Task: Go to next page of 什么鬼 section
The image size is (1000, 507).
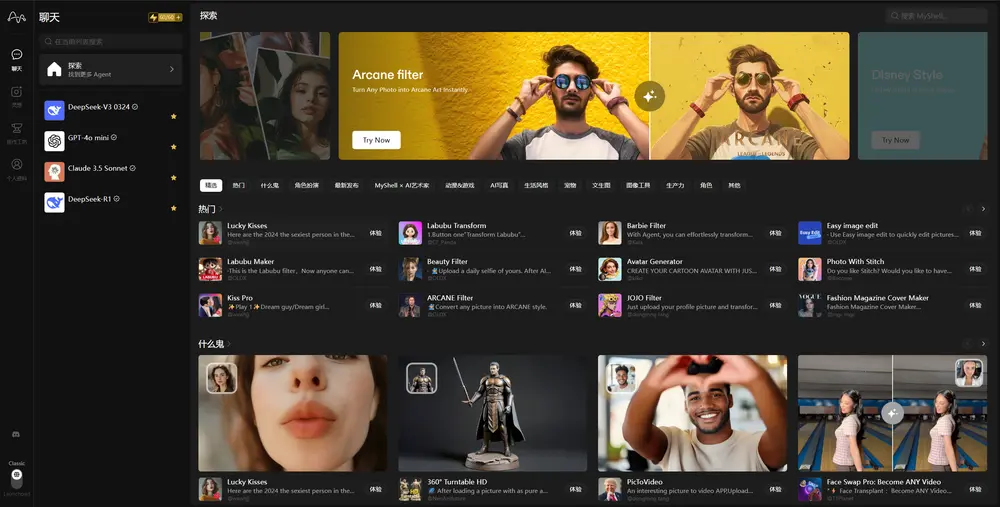Action: point(983,344)
